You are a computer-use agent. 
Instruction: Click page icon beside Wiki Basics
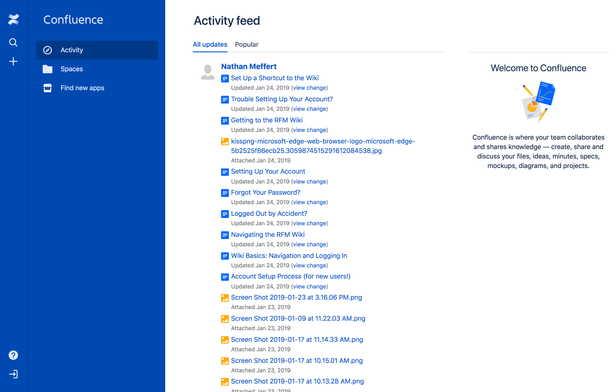click(225, 256)
